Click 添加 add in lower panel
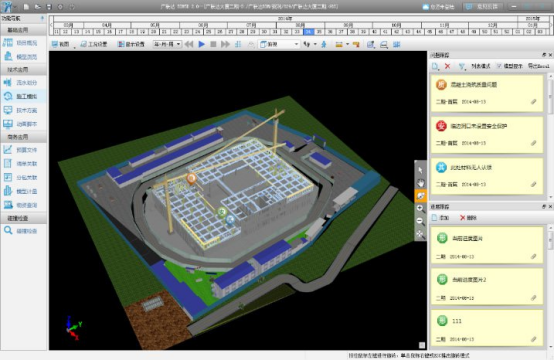This screenshot has width=554, height=360. (440, 218)
